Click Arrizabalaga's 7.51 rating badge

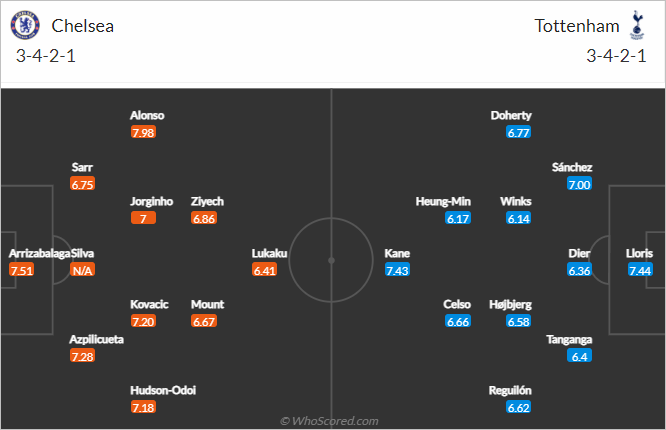tap(21, 270)
